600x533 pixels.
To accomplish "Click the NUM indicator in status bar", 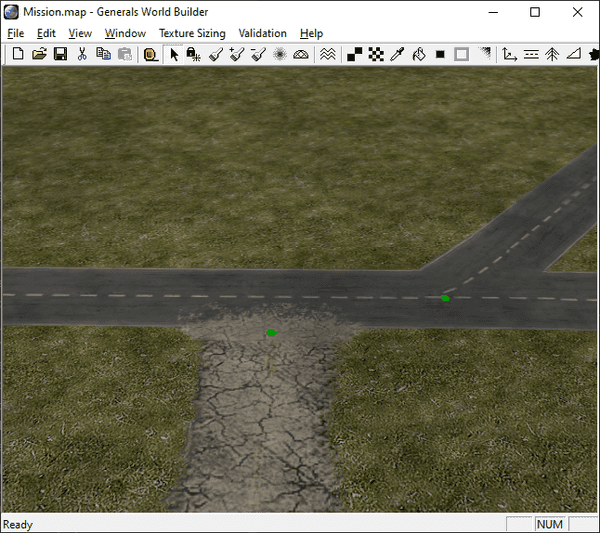I will point(550,524).
